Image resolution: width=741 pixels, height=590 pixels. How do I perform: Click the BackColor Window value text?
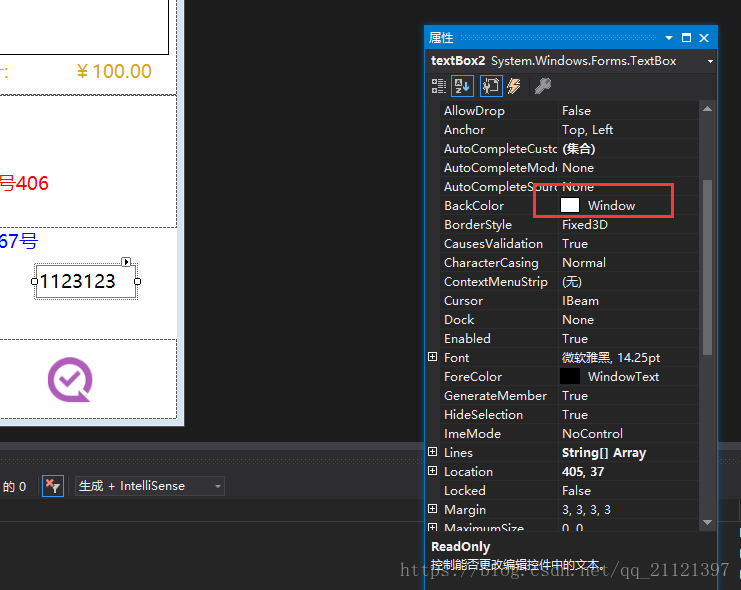click(x=612, y=206)
